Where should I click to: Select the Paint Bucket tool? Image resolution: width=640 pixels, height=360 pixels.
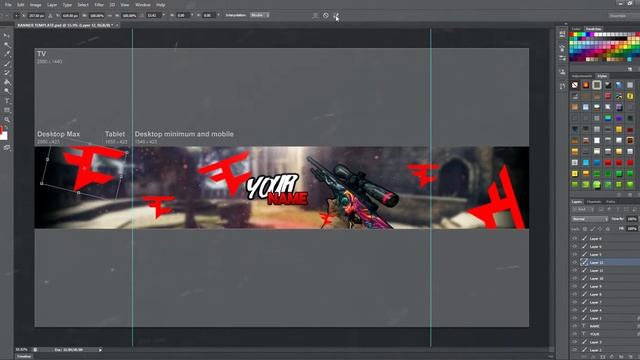(7, 82)
